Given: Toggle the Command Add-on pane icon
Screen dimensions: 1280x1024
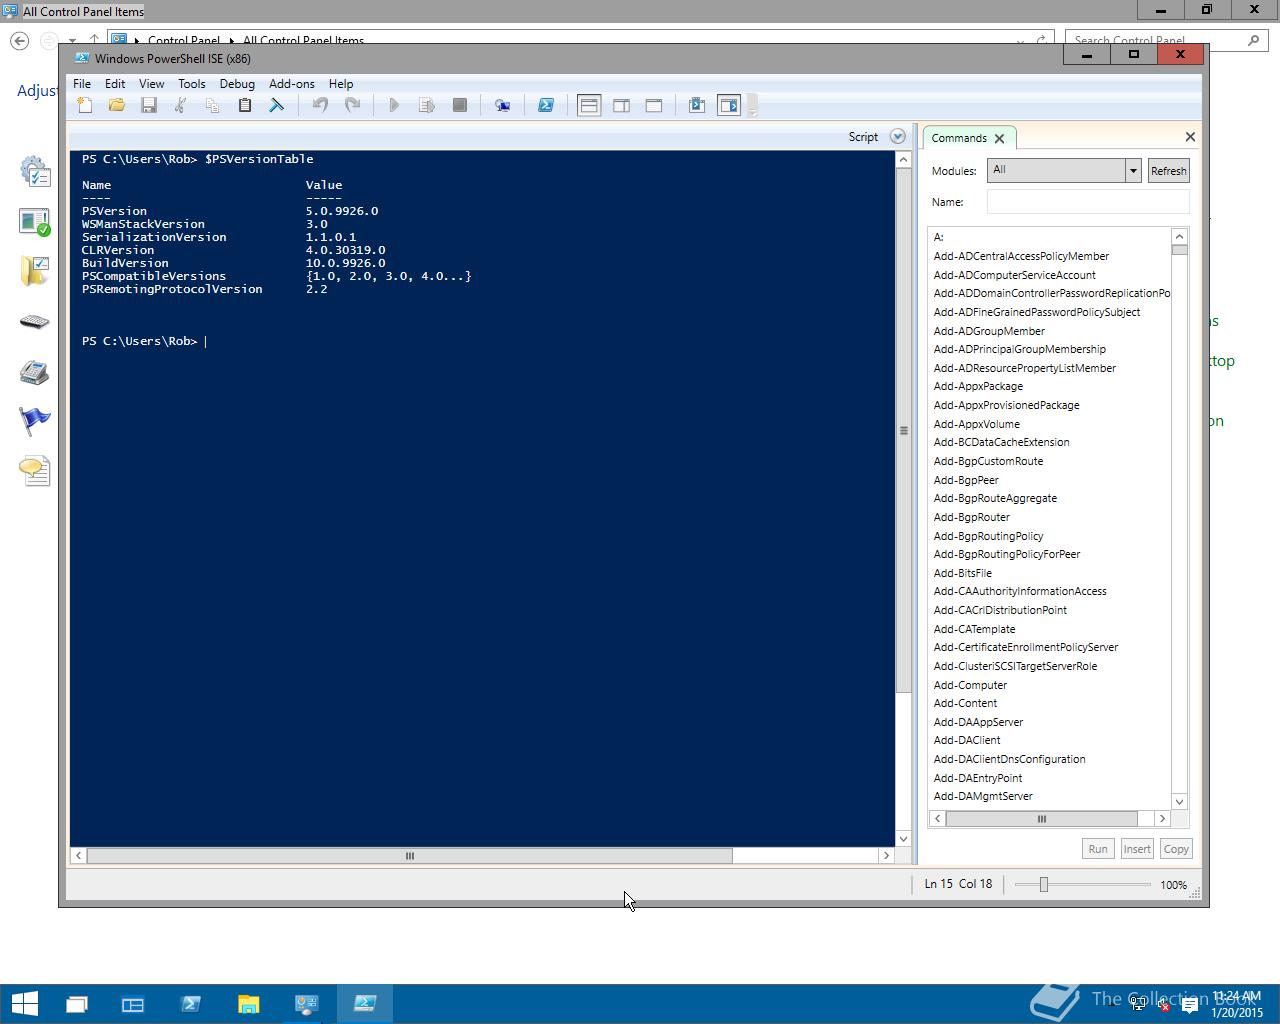Looking at the screenshot, I should point(729,105).
